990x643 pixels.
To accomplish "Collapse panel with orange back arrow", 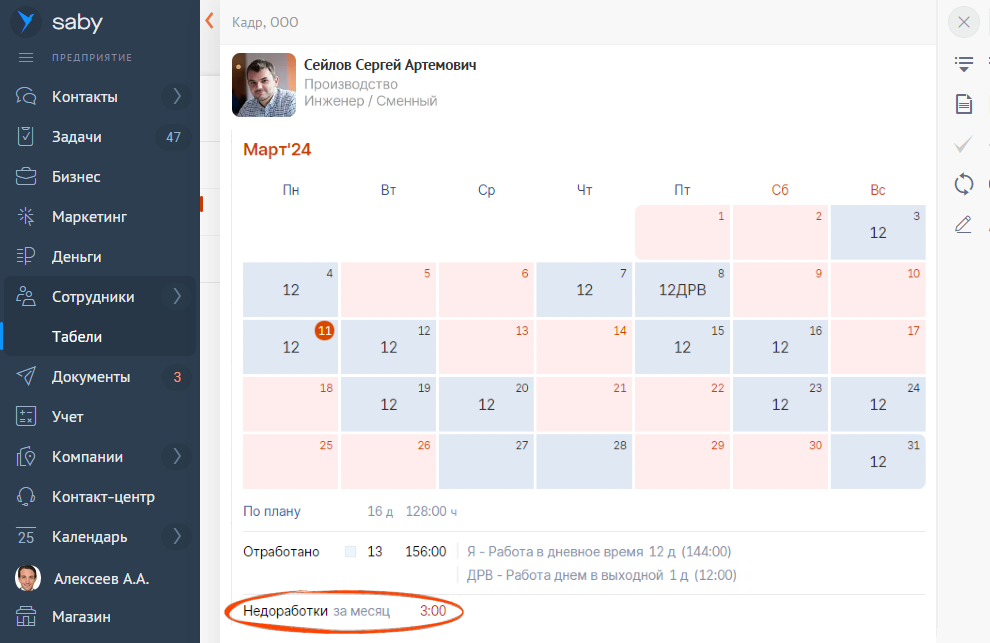I will coord(209,20).
